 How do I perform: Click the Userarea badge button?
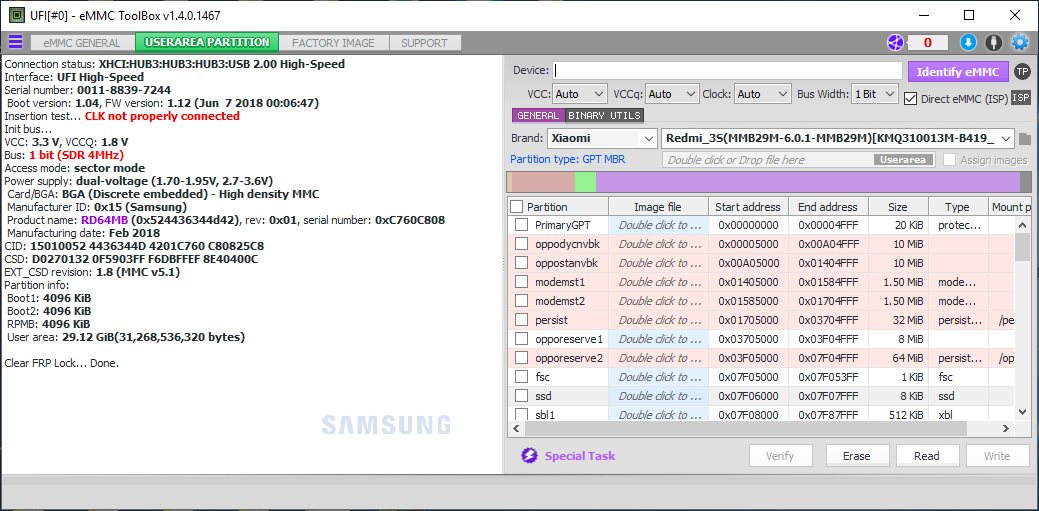[904, 160]
